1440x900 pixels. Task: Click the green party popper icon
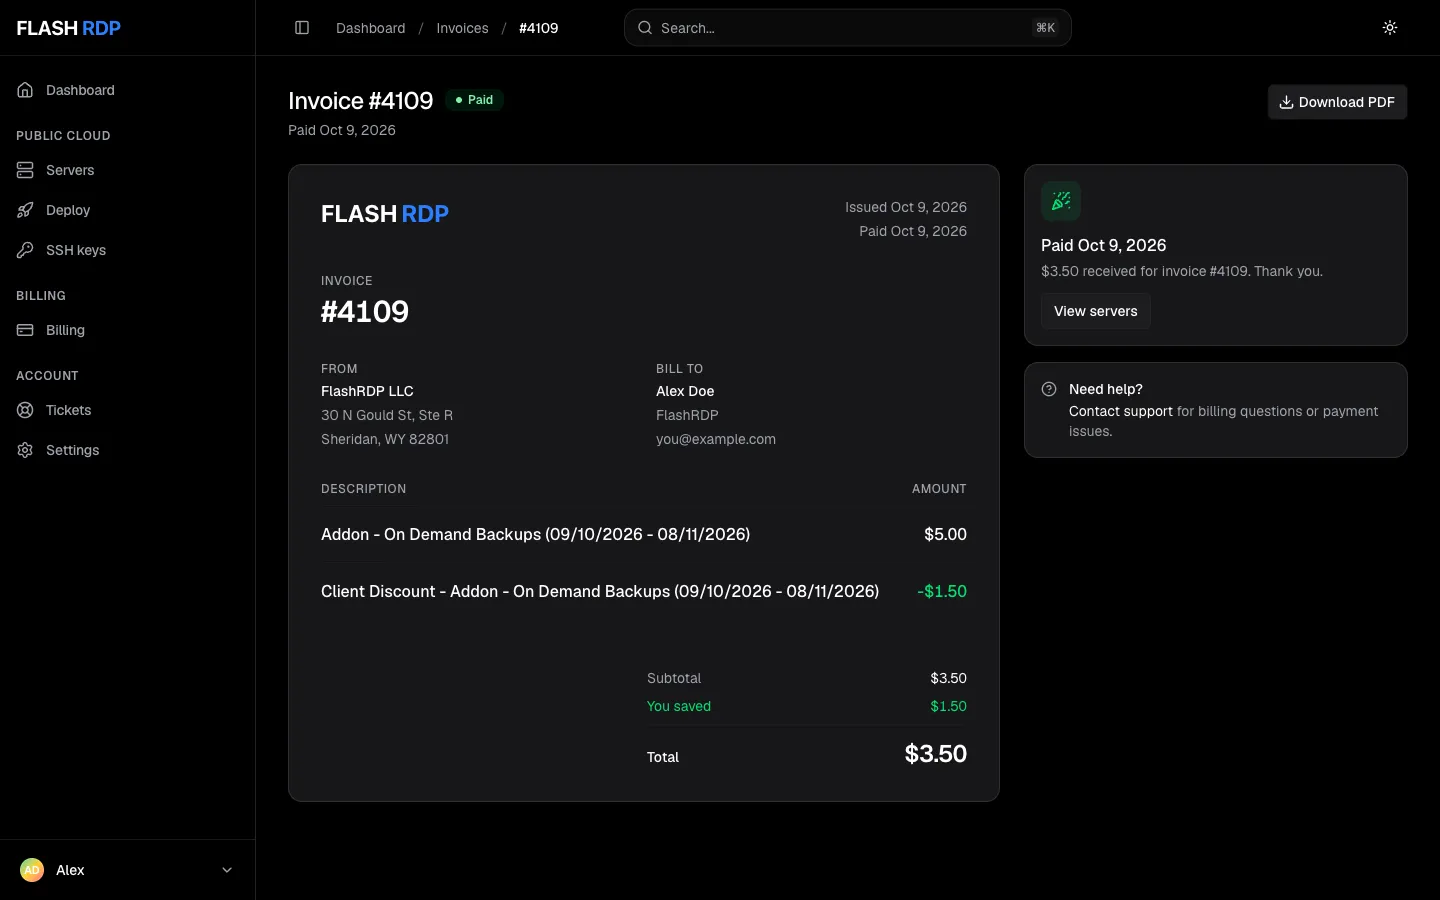1061,201
